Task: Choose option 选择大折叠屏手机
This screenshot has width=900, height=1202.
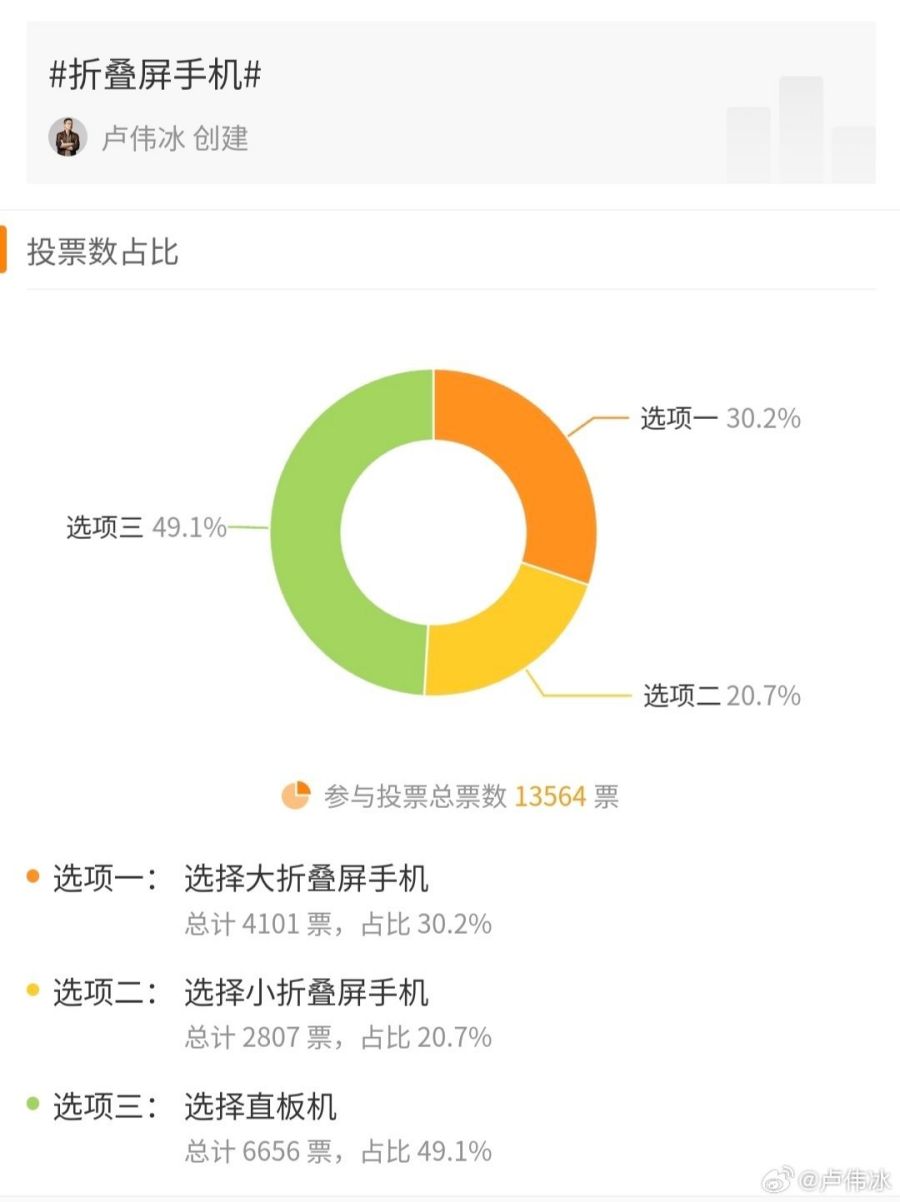Action: [x=306, y=879]
